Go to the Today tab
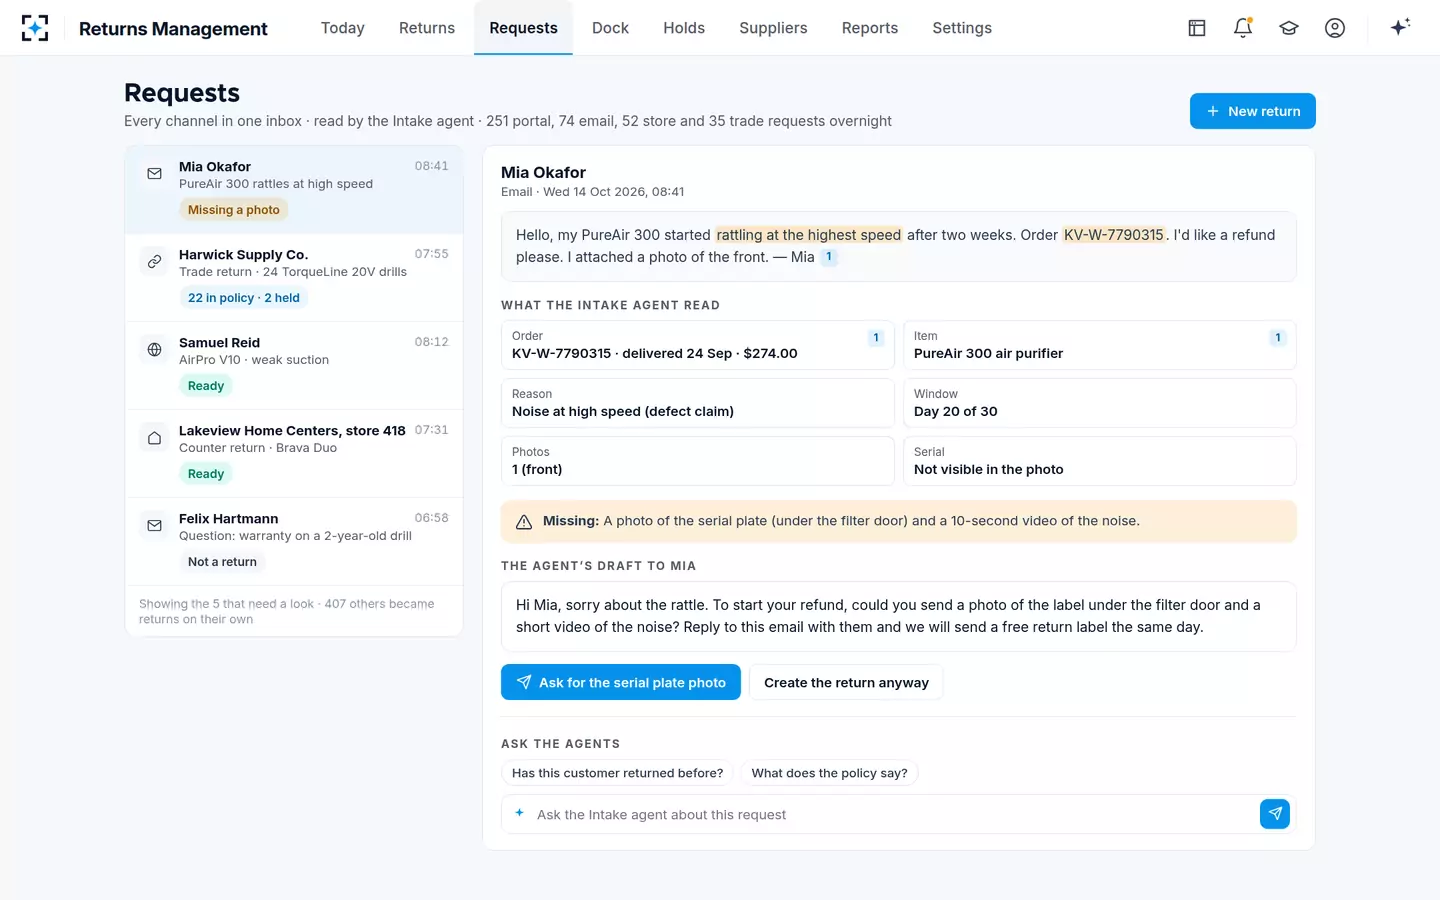Image resolution: width=1440 pixels, height=900 pixels. pos(343,28)
